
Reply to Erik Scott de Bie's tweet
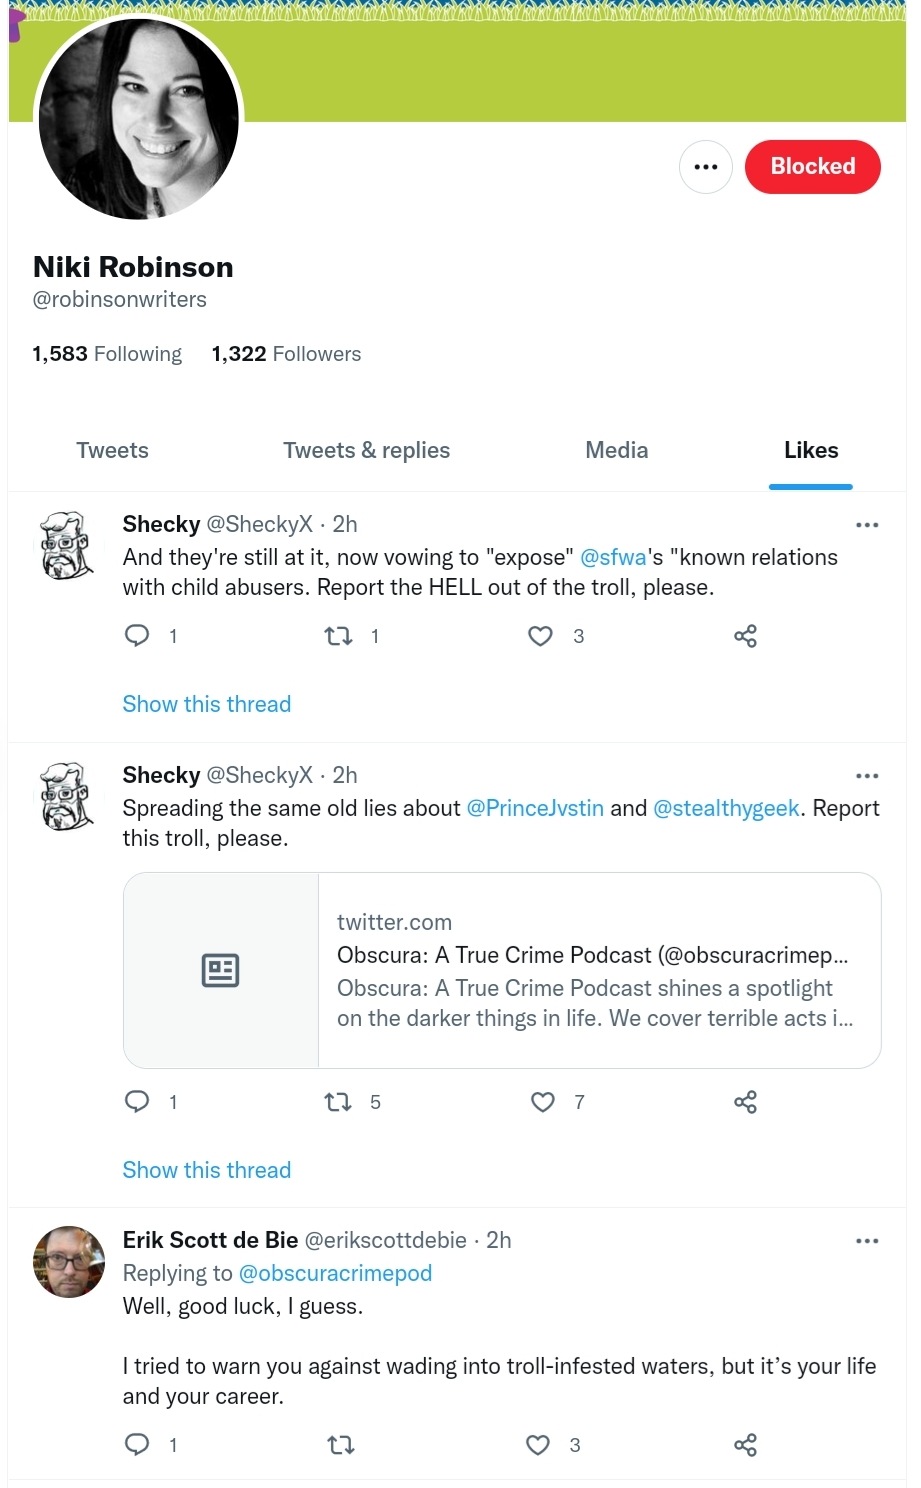pos(137,1444)
